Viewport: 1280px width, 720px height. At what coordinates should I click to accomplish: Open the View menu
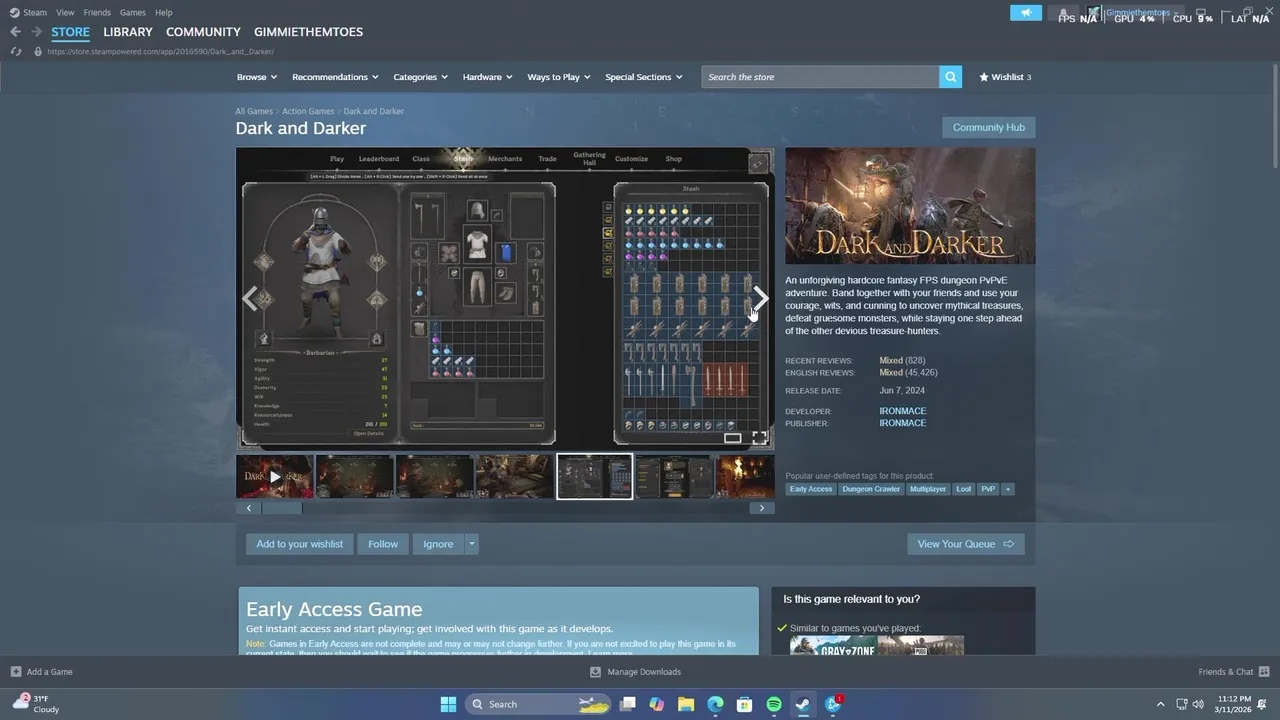tap(65, 12)
